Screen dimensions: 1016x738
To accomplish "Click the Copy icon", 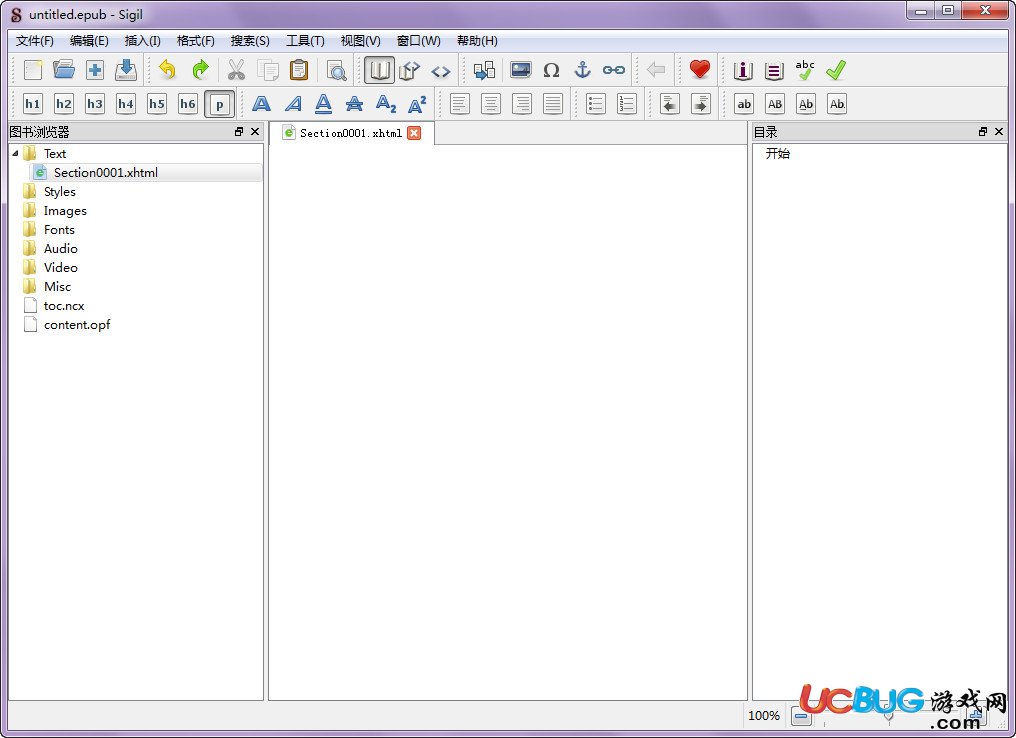I will [268, 70].
